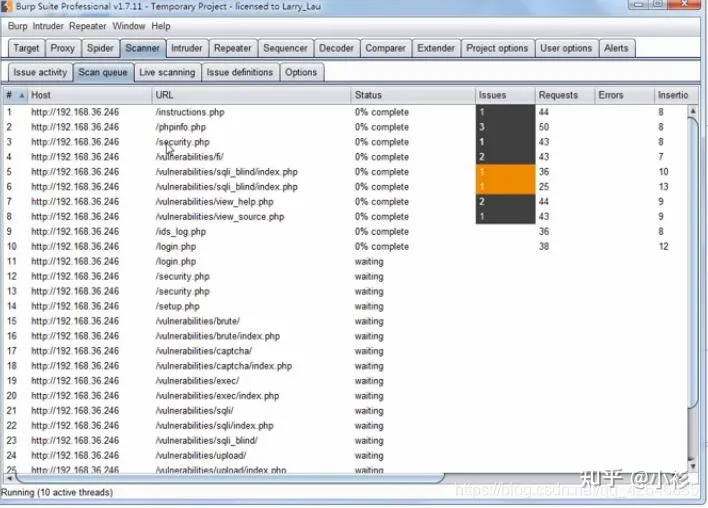This screenshot has height=508, width=708.
Task: Open the Sequencer tab
Action: (x=285, y=48)
